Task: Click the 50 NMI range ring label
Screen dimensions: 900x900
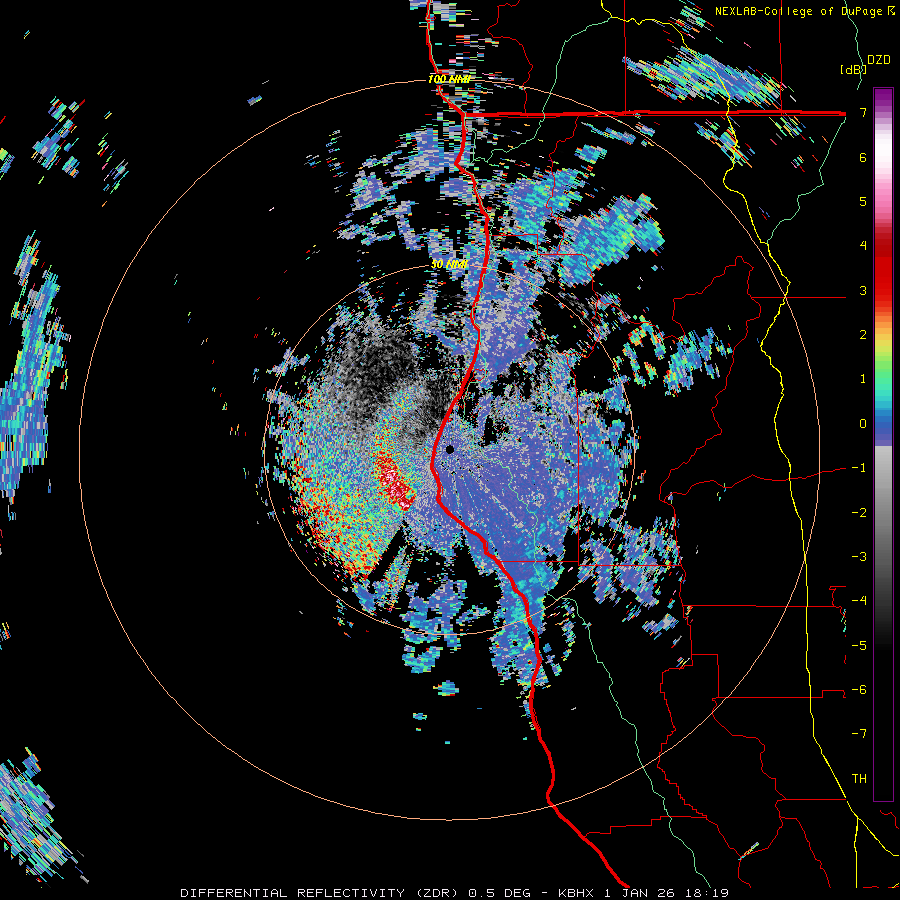Action: click(449, 264)
